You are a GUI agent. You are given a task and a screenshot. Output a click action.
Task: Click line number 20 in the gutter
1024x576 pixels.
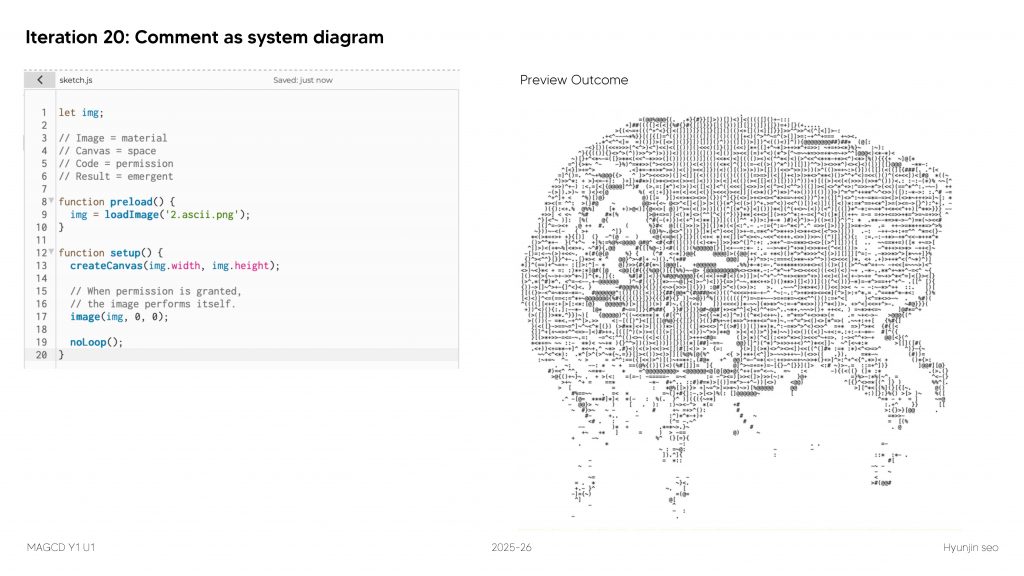(41, 355)
